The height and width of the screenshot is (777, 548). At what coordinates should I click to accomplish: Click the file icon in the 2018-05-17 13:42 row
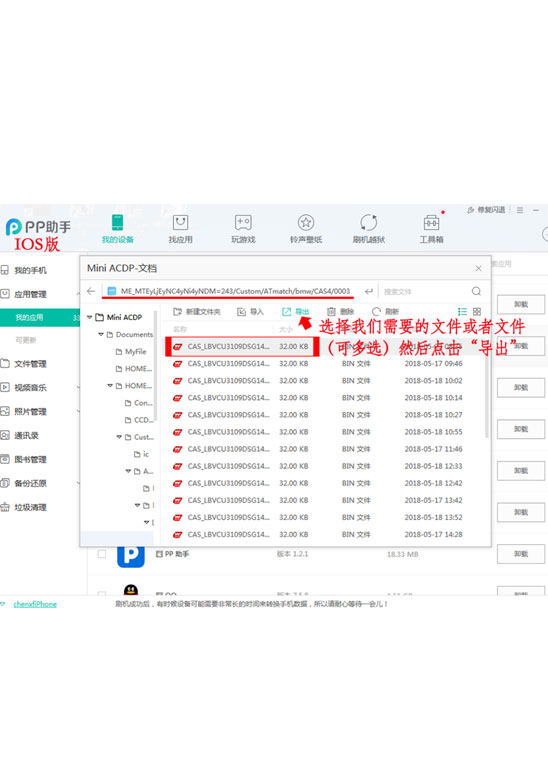click(x=177, y=500)
